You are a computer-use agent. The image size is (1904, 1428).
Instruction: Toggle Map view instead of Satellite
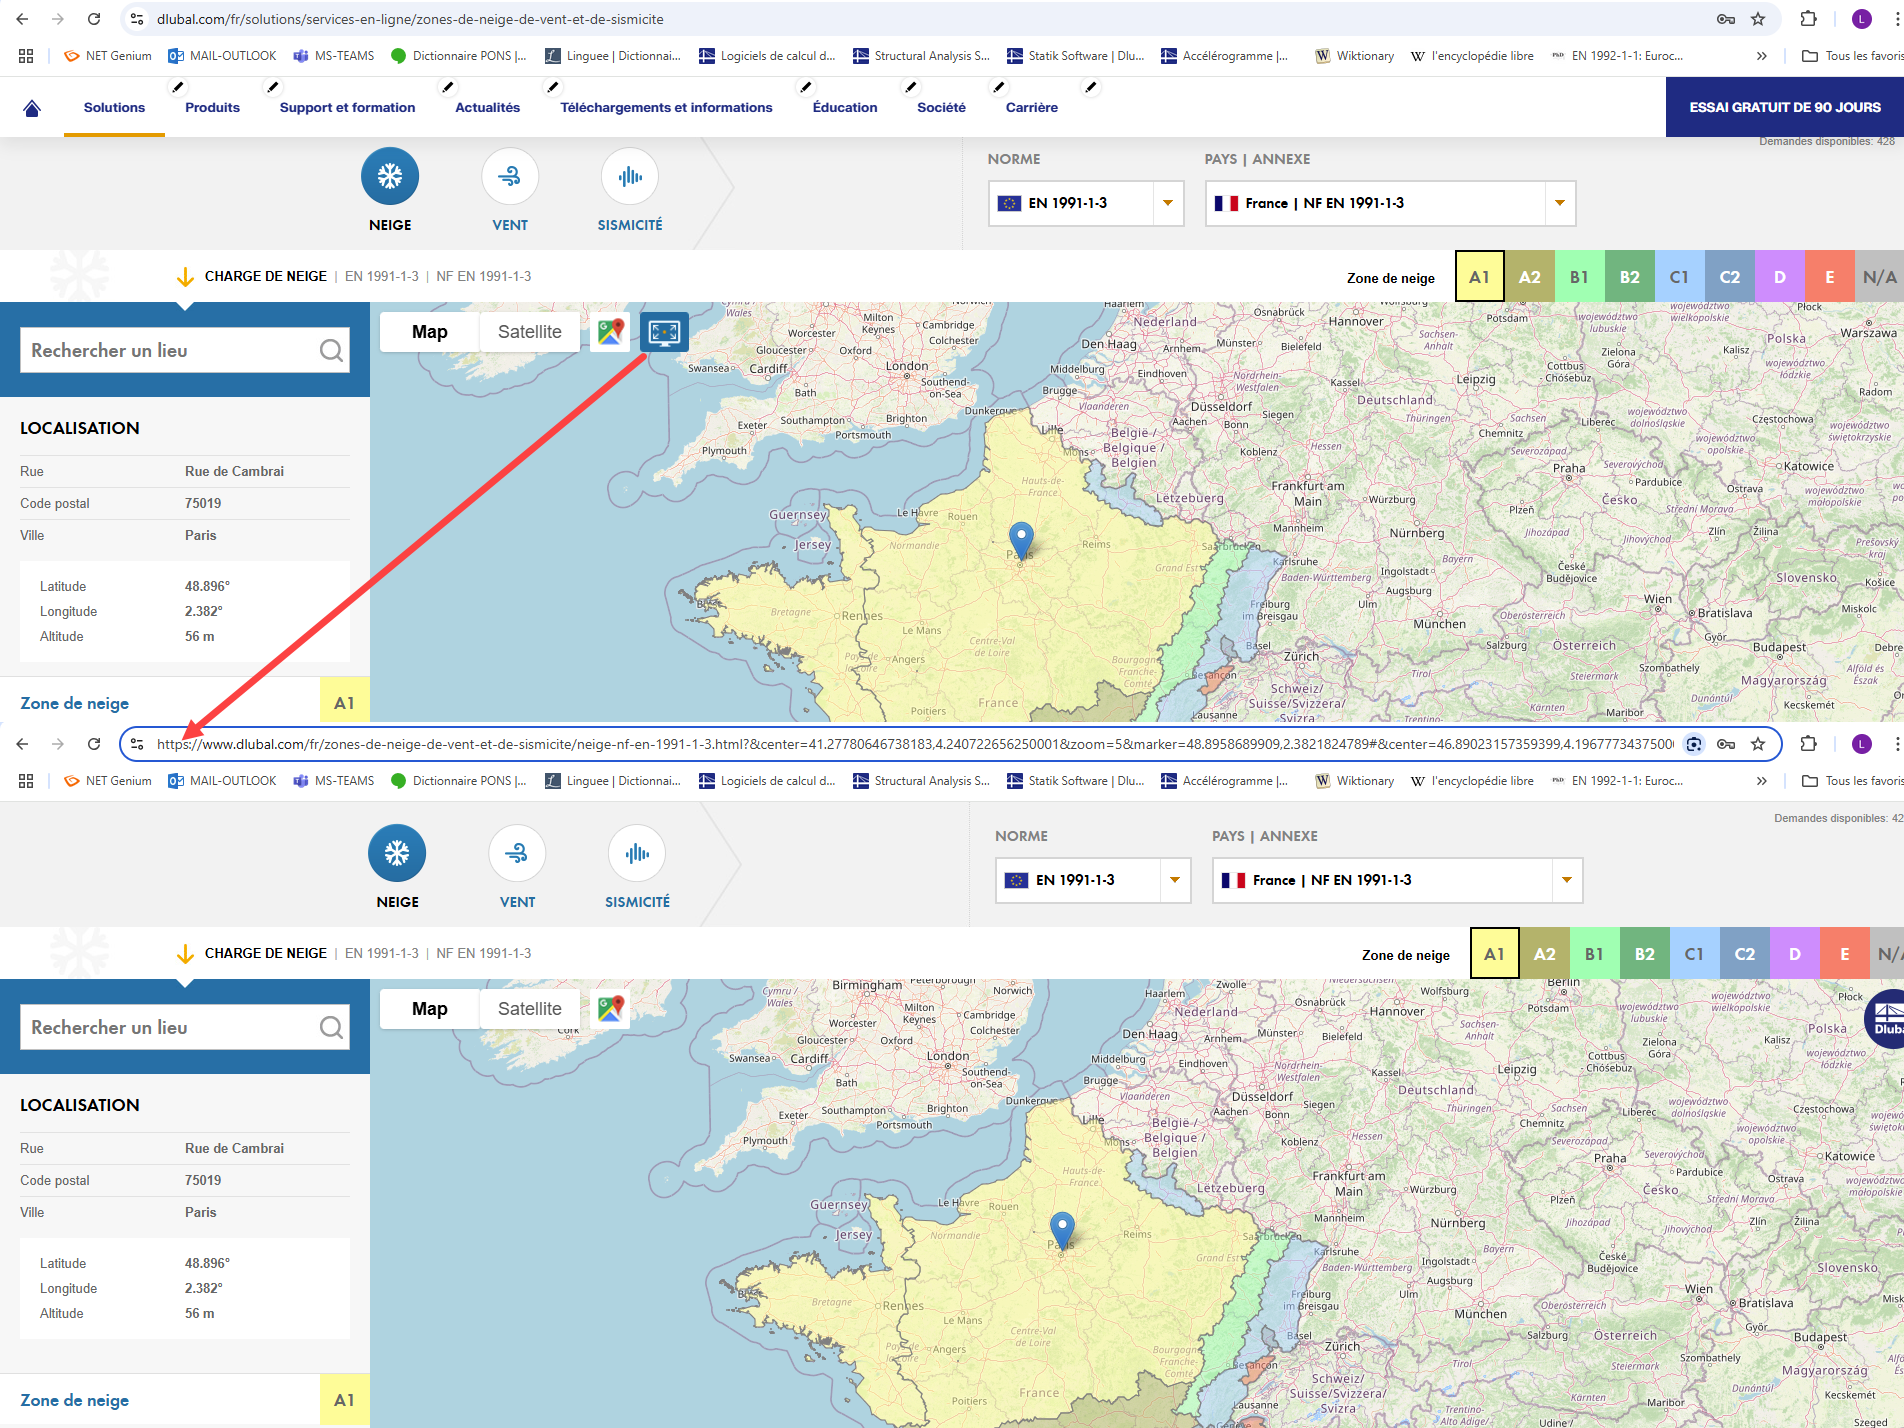pos(428,331)
